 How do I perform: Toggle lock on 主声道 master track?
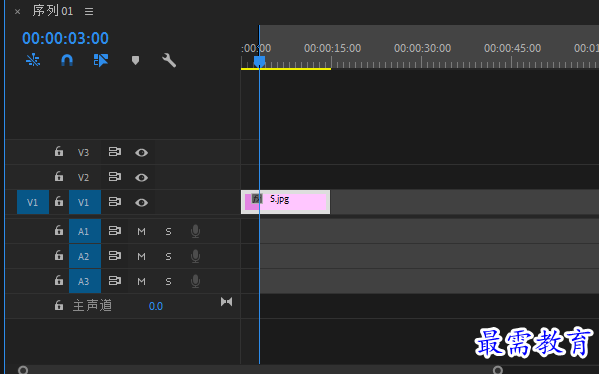point(58,305)
